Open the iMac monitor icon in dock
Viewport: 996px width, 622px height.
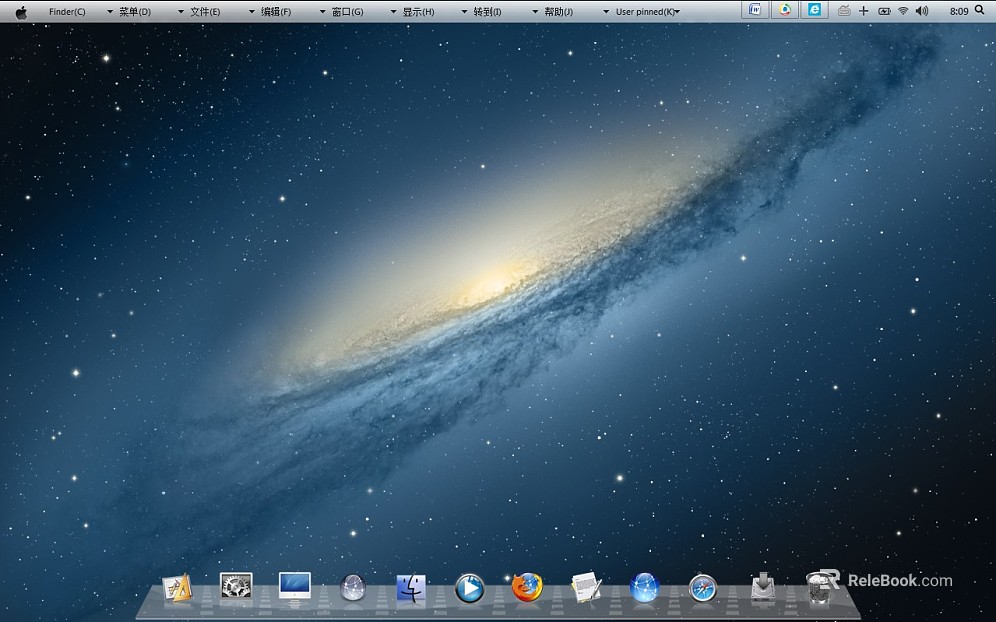click(294, 586)
